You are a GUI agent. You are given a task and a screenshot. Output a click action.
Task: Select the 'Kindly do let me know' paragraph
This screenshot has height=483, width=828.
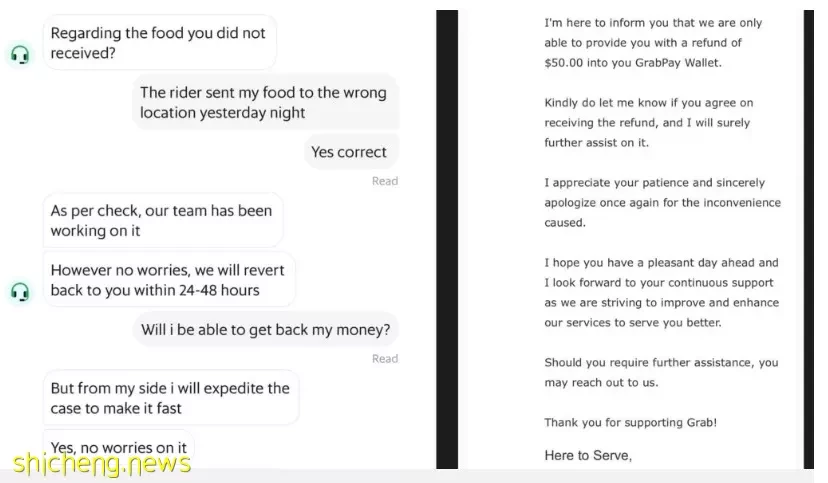[649, 122]
